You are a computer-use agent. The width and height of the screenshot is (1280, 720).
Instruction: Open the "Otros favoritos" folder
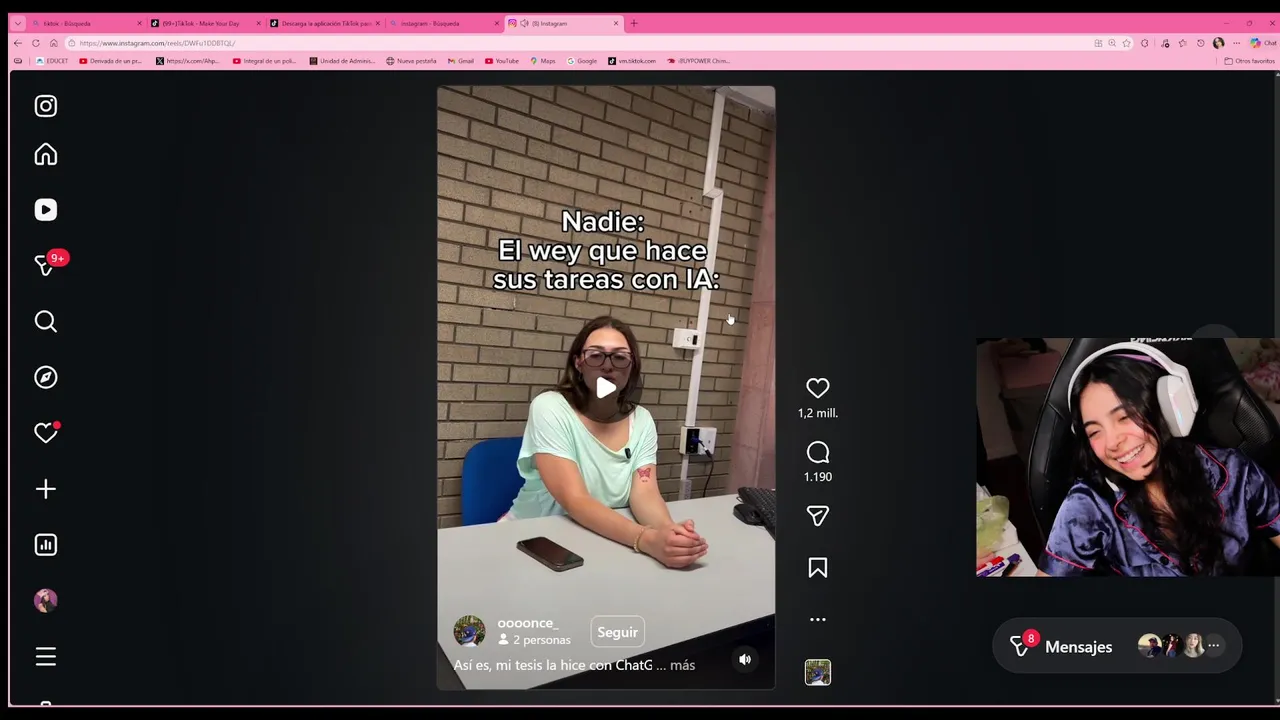[1250, 61]
